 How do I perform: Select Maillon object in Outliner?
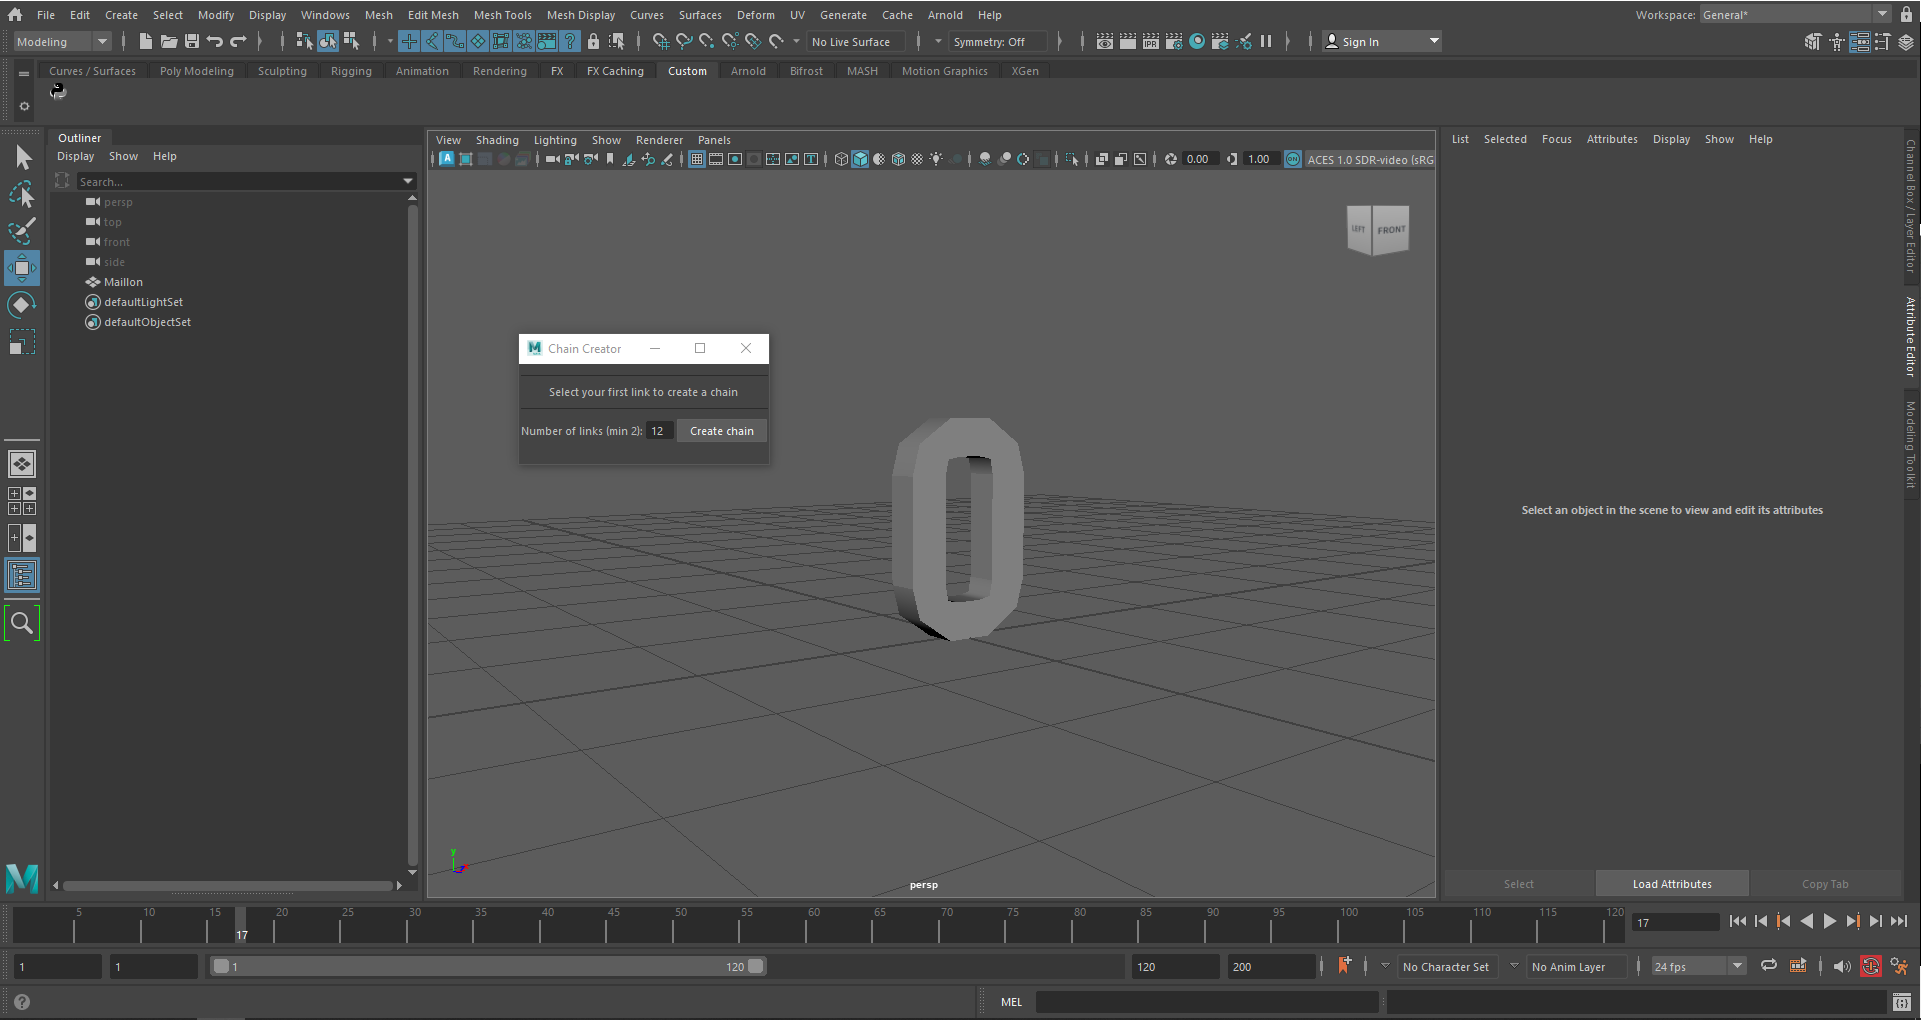(x=123, y=282)
